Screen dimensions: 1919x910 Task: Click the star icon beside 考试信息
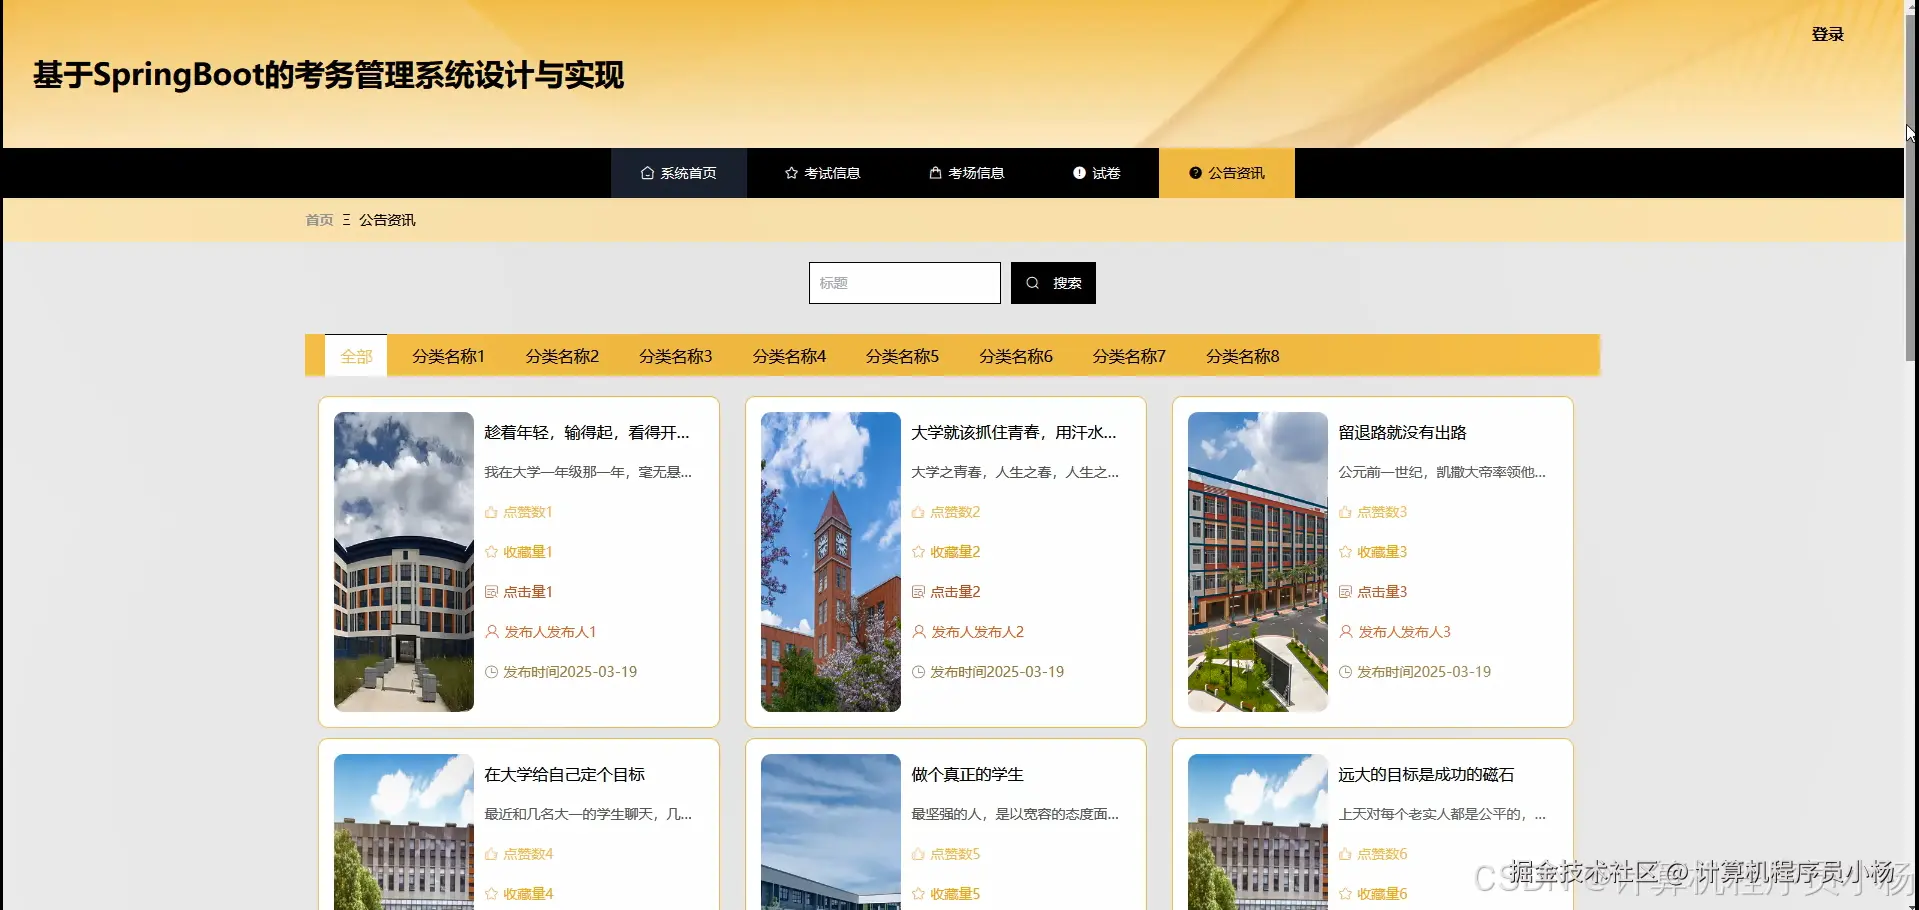pos(789,172)
